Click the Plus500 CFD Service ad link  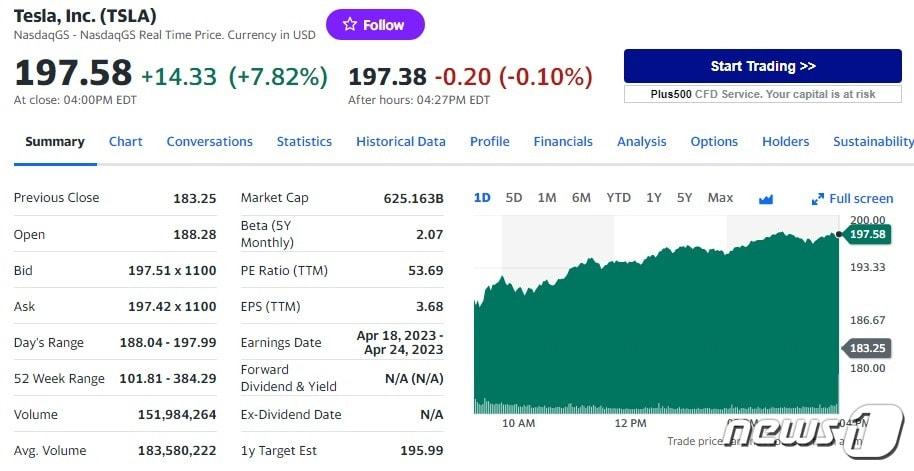click(x=762, y=94)
